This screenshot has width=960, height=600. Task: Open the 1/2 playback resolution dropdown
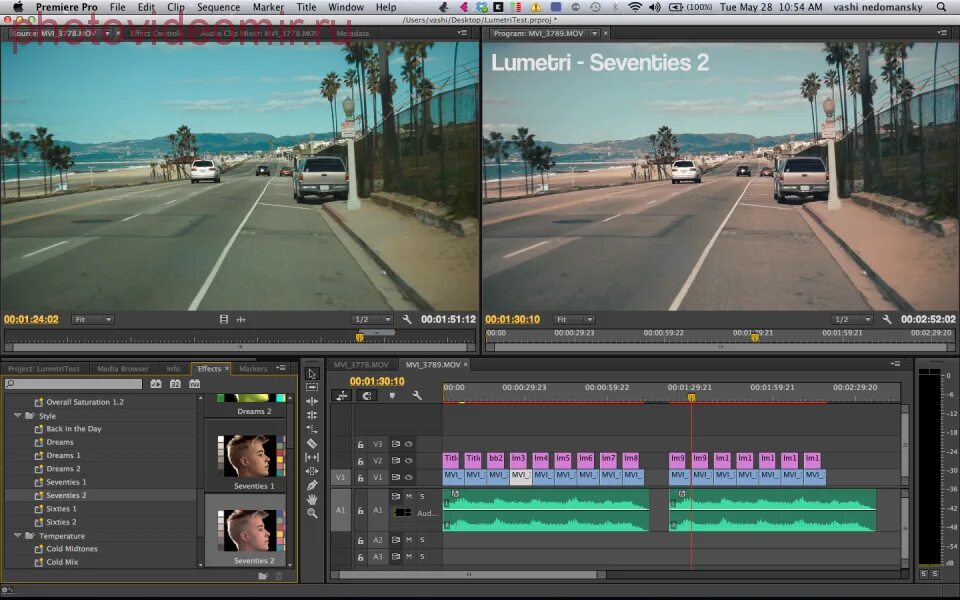click(x=370, y=319)
